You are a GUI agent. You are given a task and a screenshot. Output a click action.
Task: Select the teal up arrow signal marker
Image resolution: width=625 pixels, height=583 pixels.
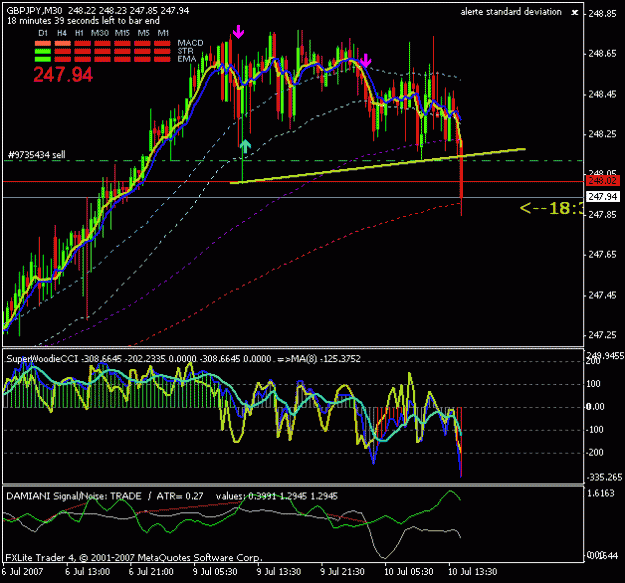(x=245, y=146)
